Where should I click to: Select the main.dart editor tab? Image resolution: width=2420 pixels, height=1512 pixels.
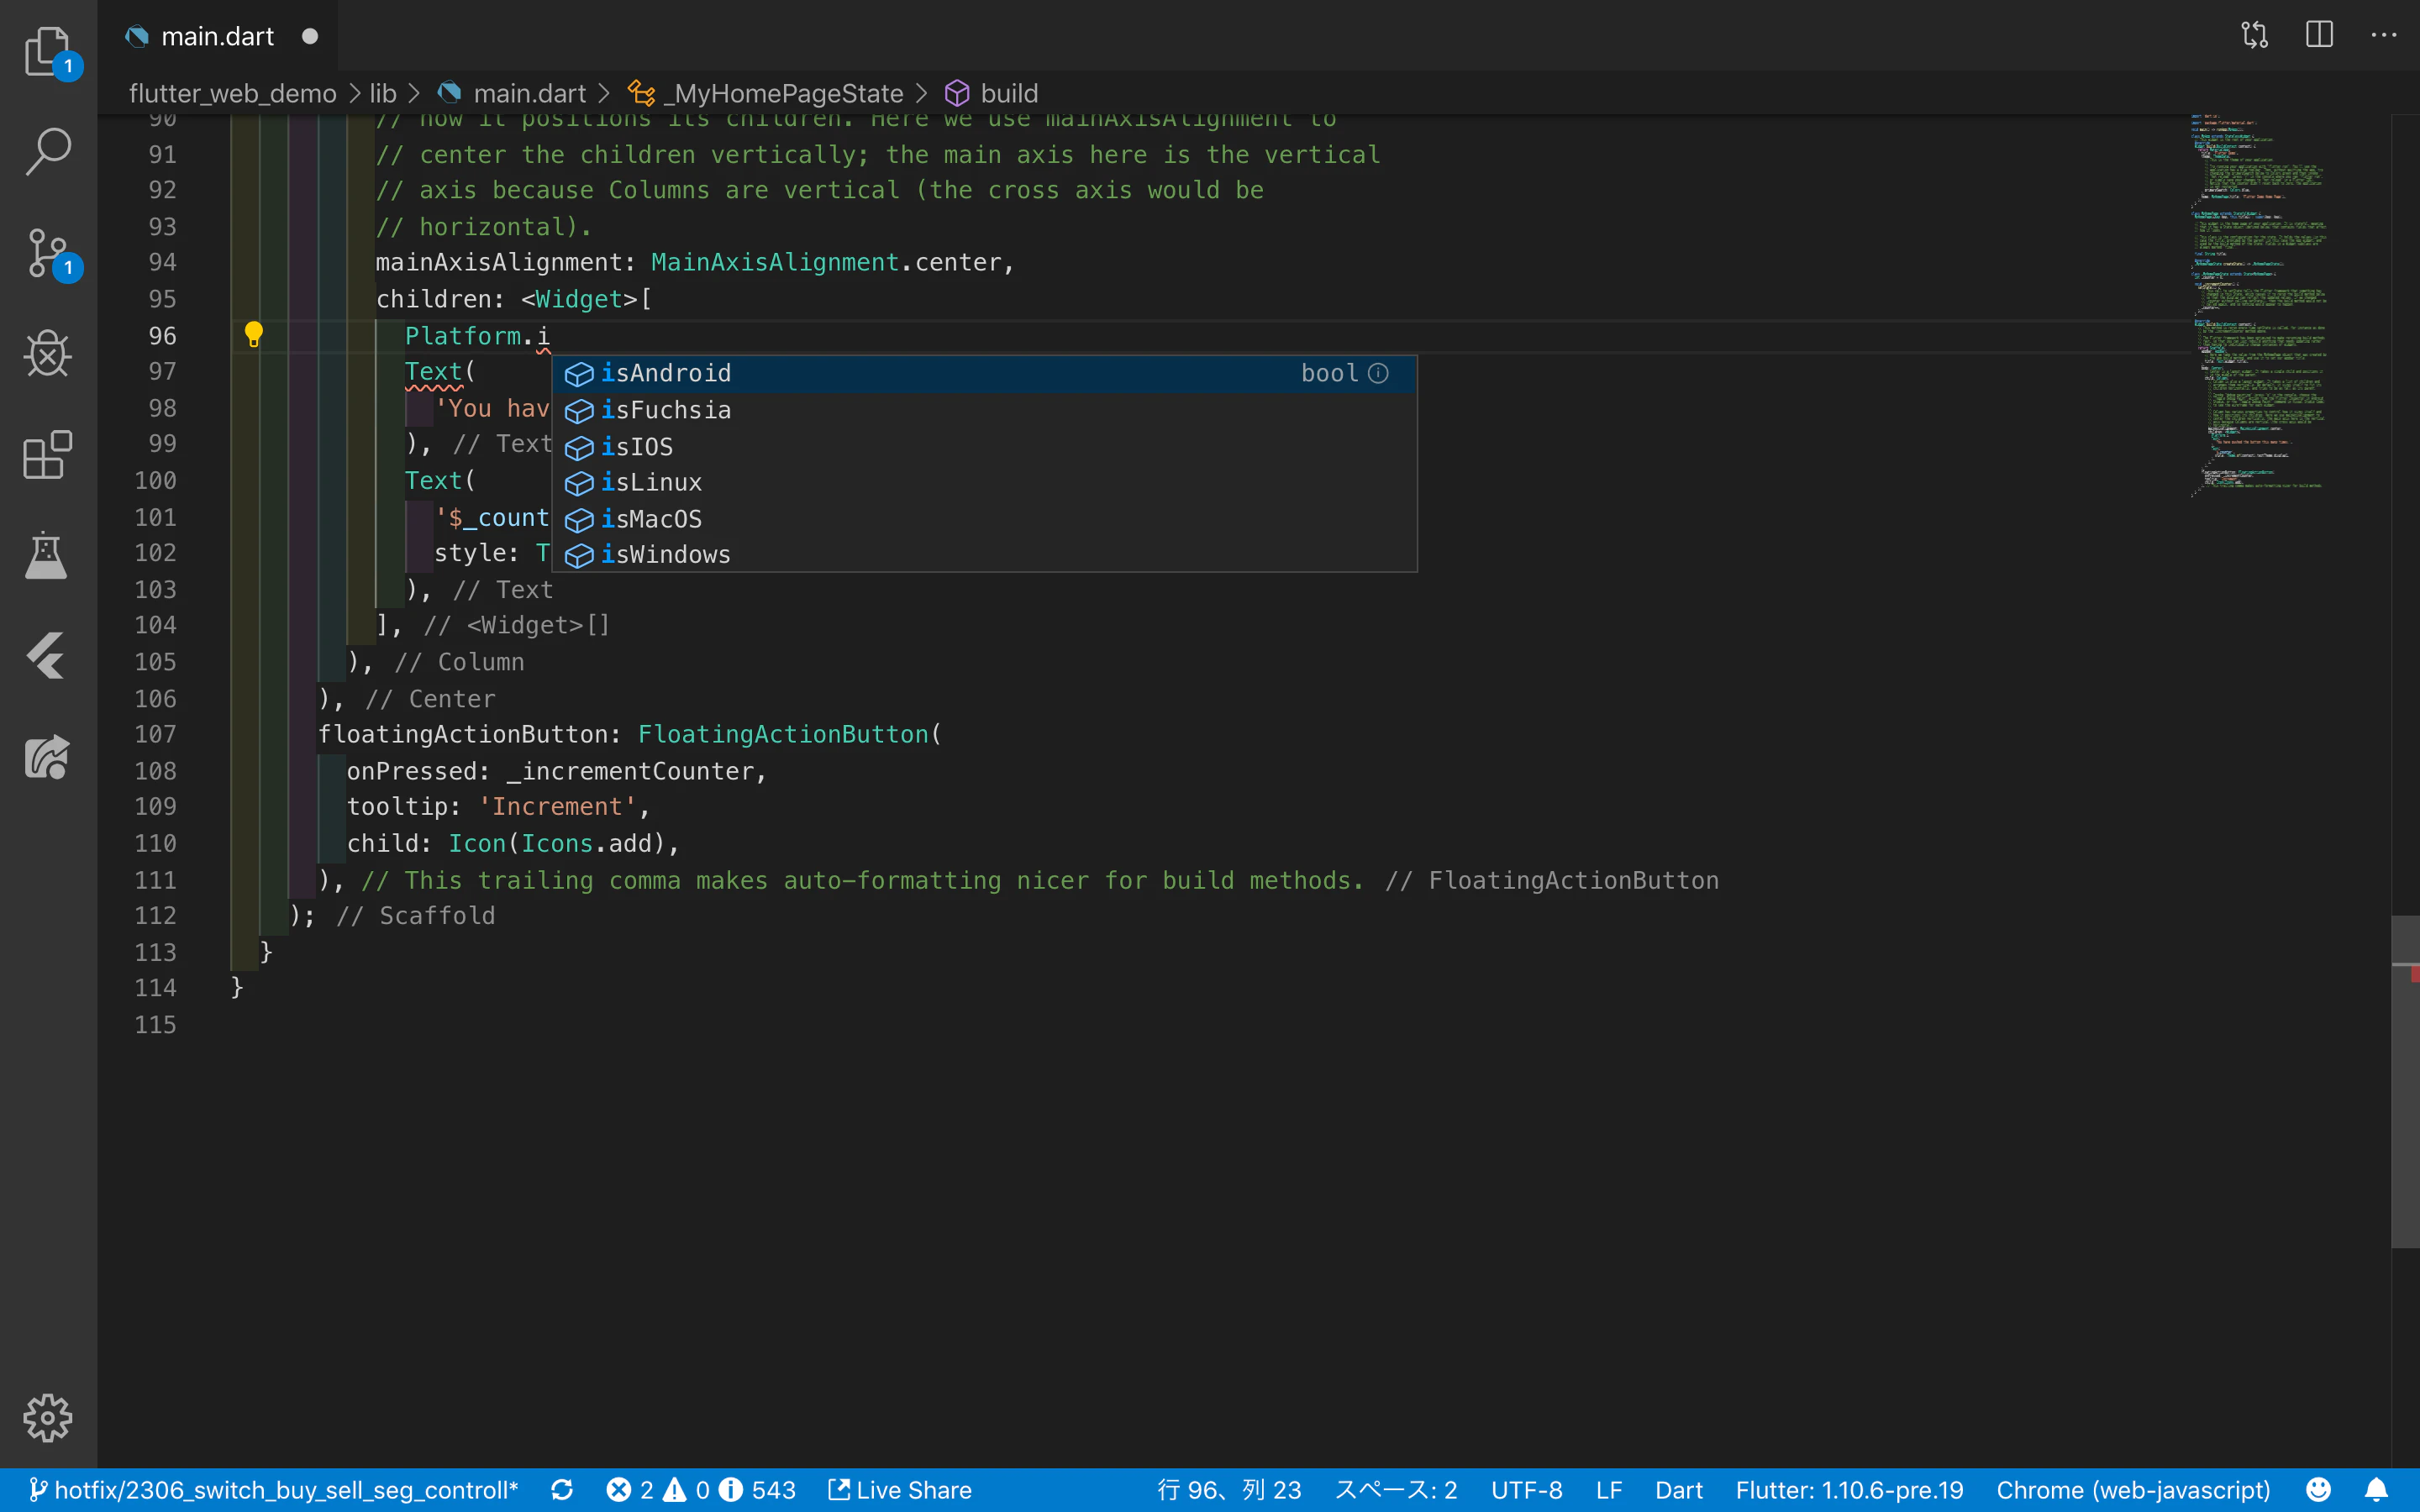coord(217,36)
